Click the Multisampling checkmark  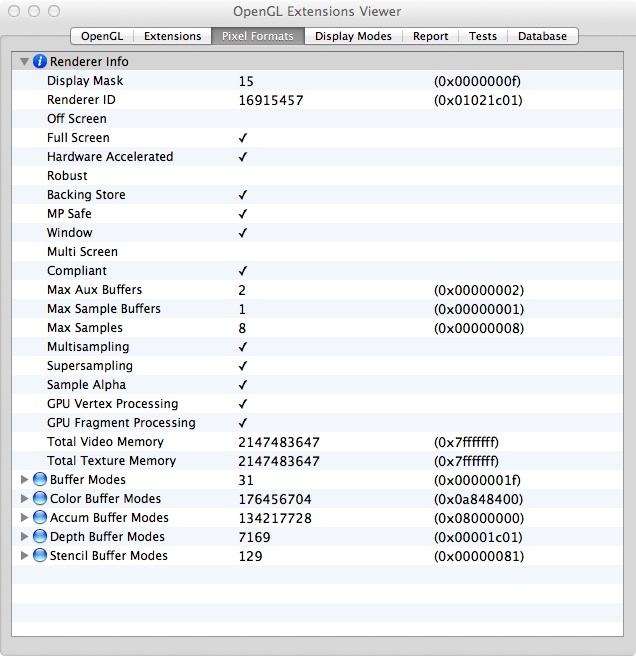click(243, 347)
